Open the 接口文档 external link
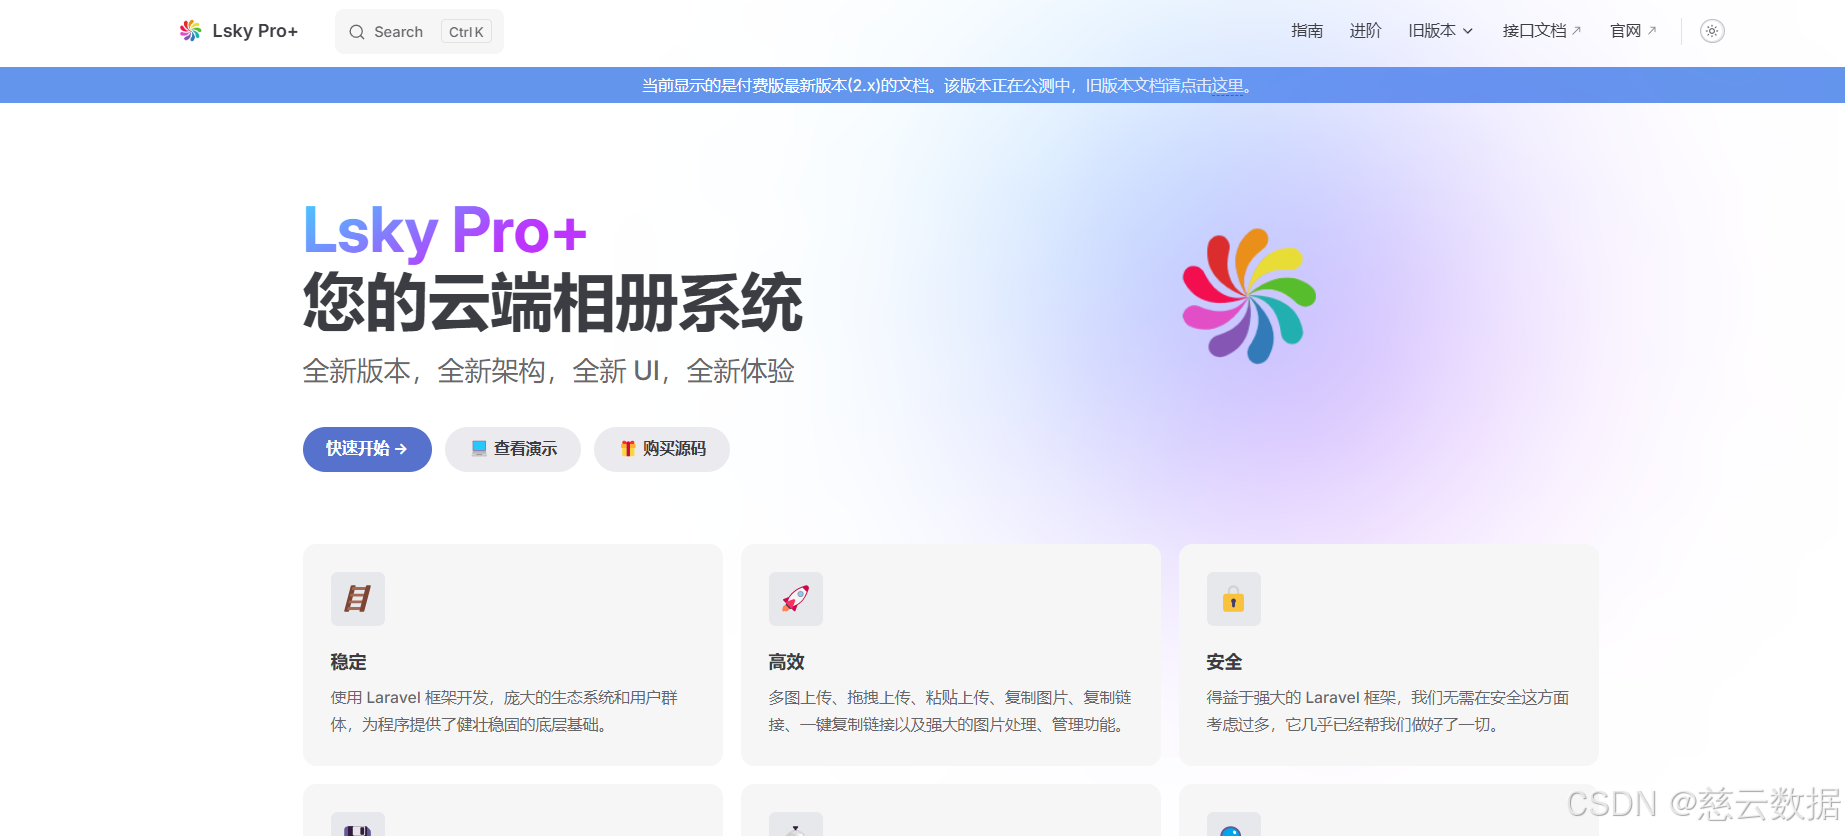Image resolution: width=1845 pixels, height=836 pixels. point(1542,31)
